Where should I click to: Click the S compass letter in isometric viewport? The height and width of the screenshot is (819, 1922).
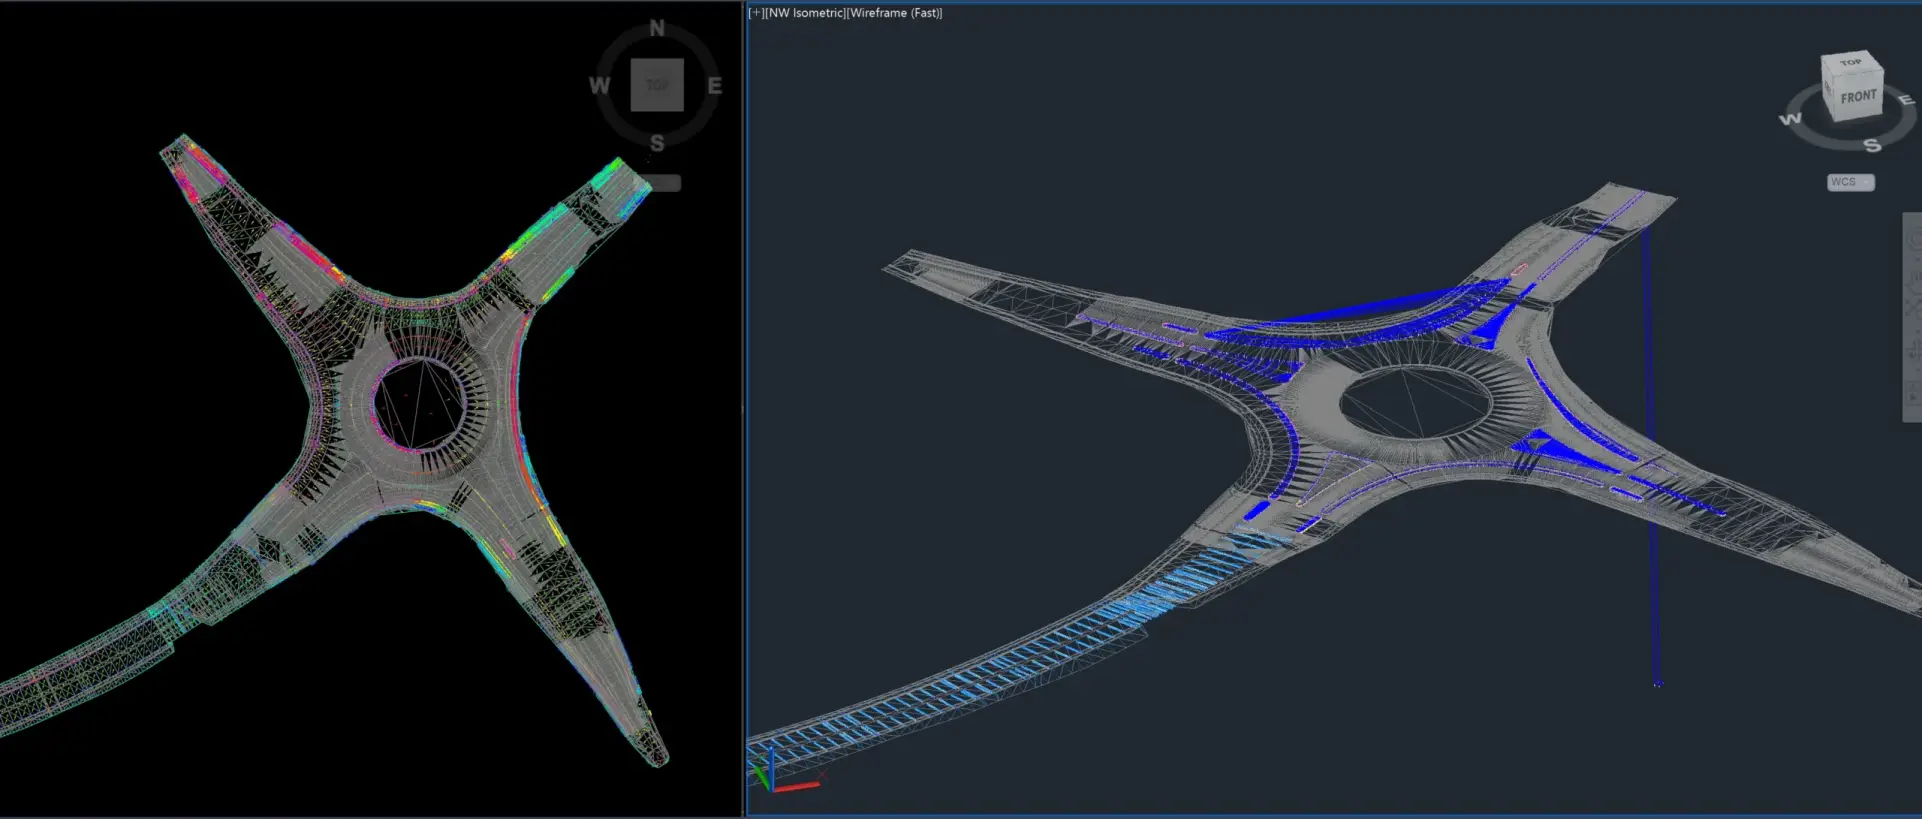[1872, 146]
